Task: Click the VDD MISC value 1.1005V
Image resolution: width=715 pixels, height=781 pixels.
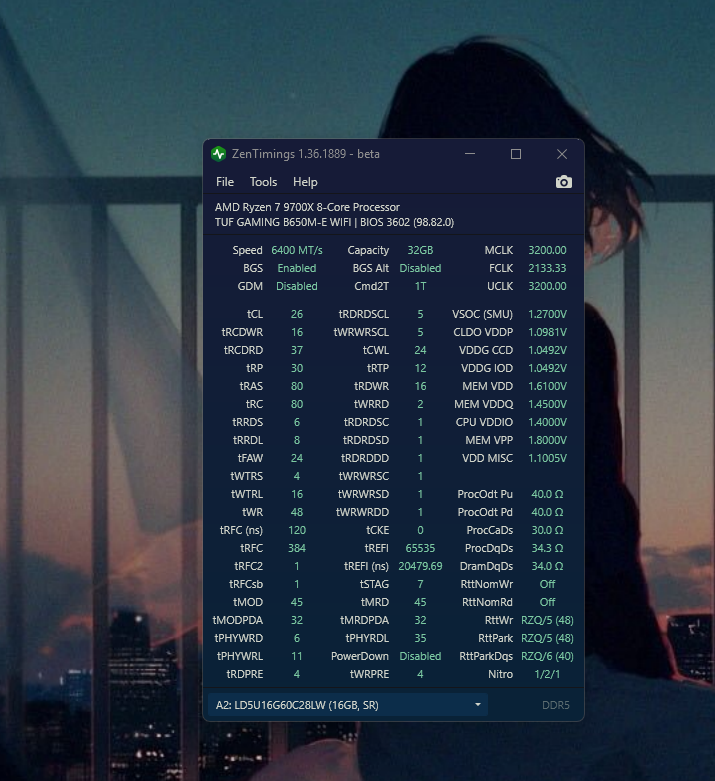Action: pyautogui.click(x=547, y=457)
